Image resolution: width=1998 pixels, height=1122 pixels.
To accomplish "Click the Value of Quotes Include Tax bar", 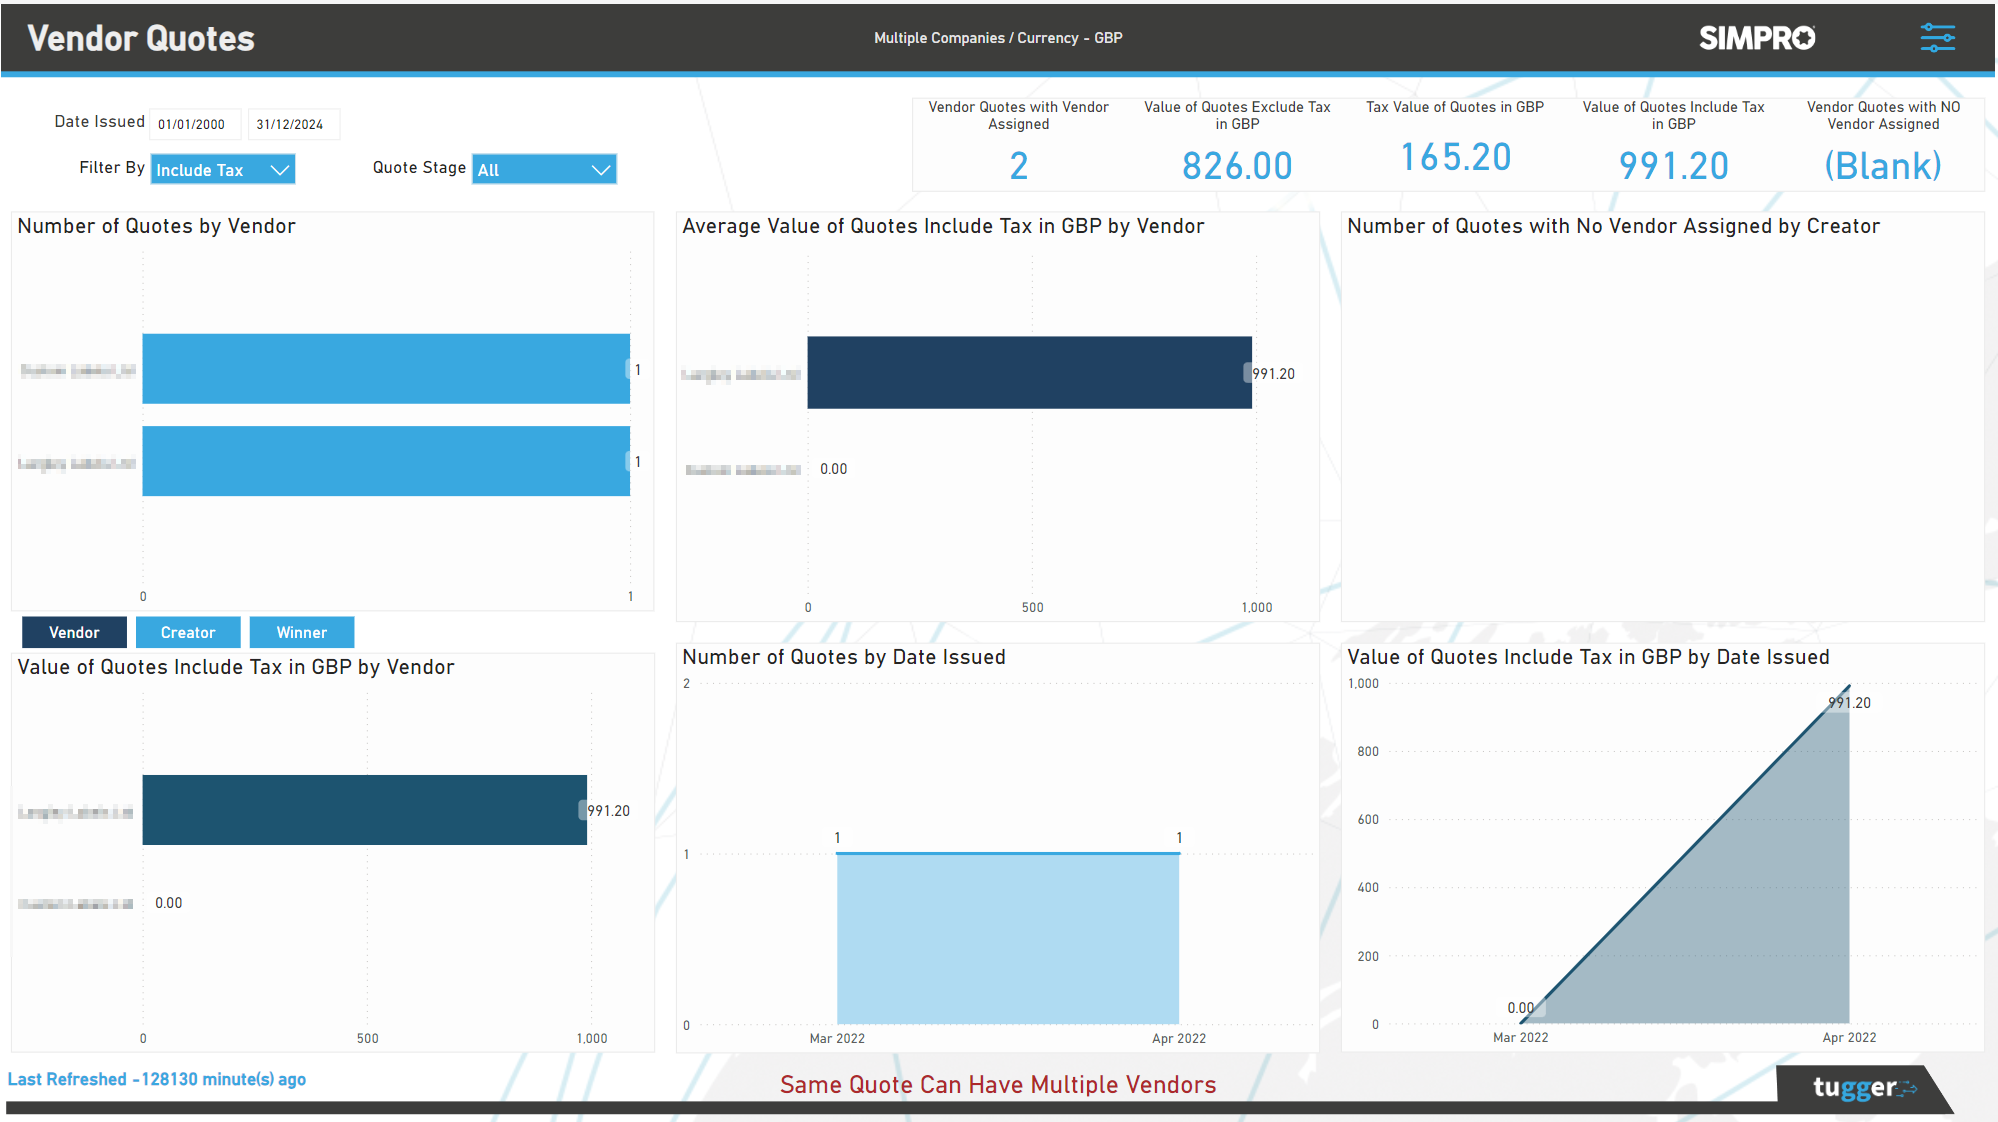I will 364,809.
